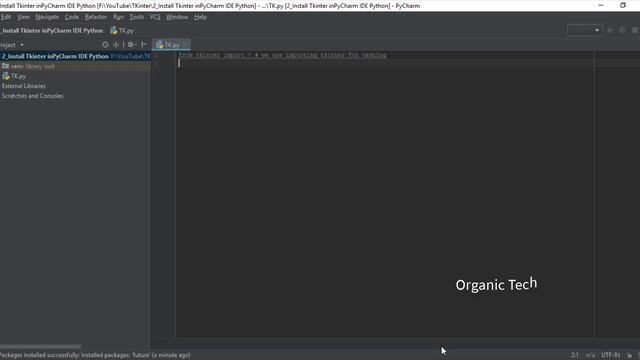
Task: Click TK.py breadcrumb in navigation bar
Action: pyautogui.click(x=122, y=31)
